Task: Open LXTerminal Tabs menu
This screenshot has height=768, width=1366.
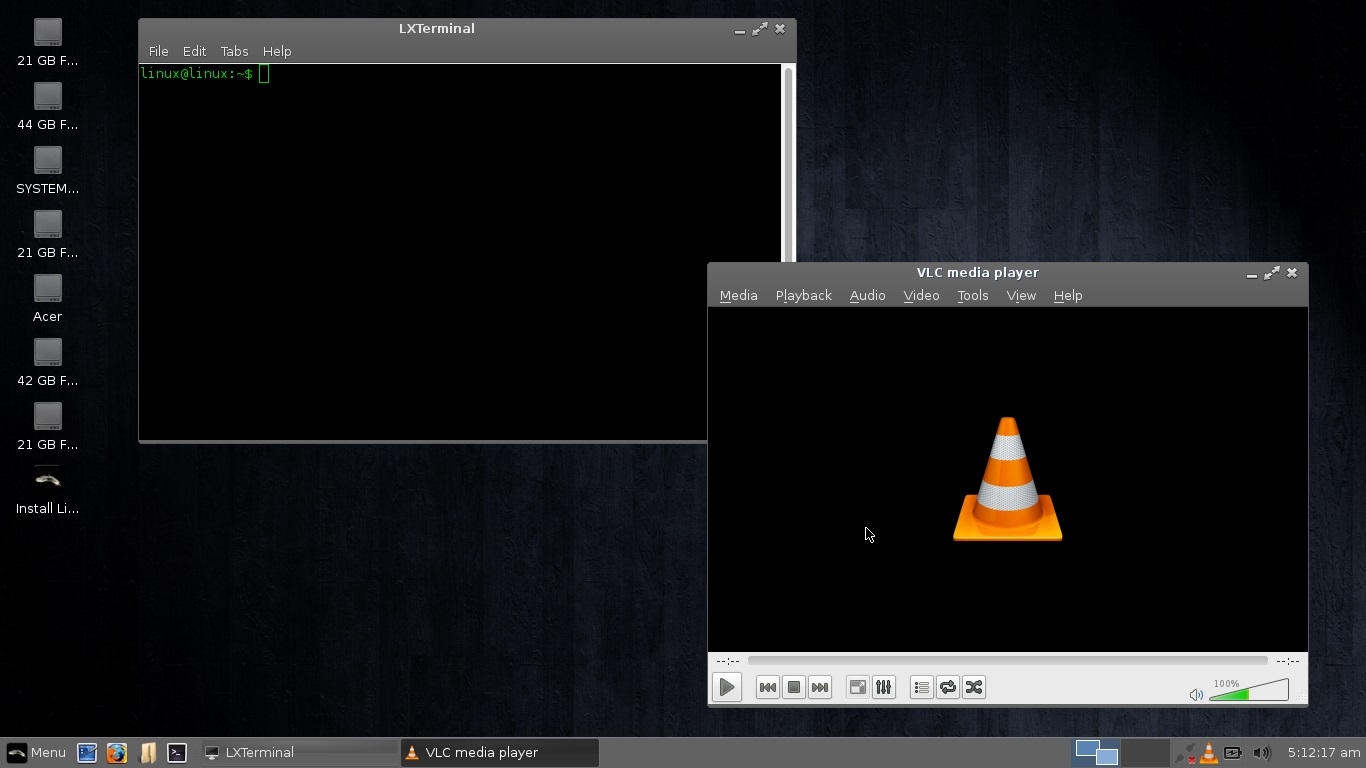Action: 234,51
